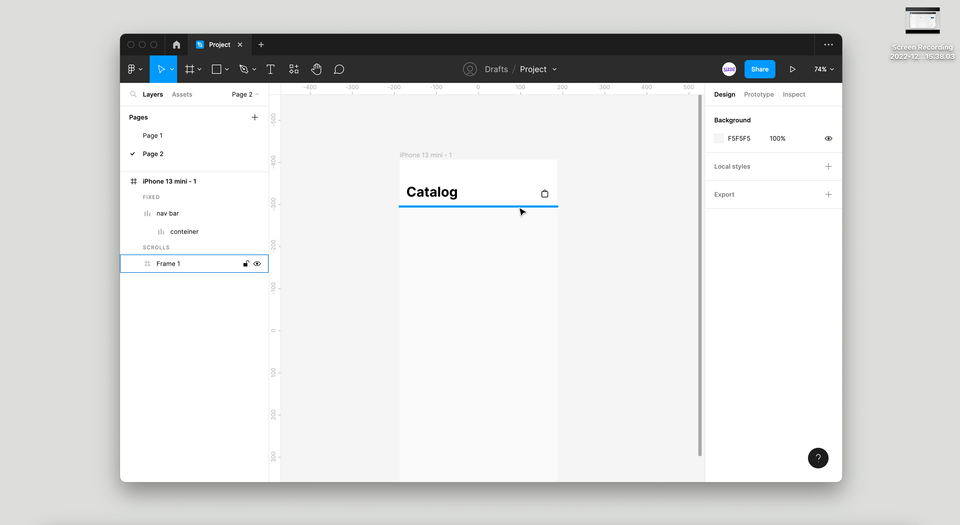Select the Rectangle shape tool
Image resolution: width=960 pixels, height=525 pixels.
[216, 69]
